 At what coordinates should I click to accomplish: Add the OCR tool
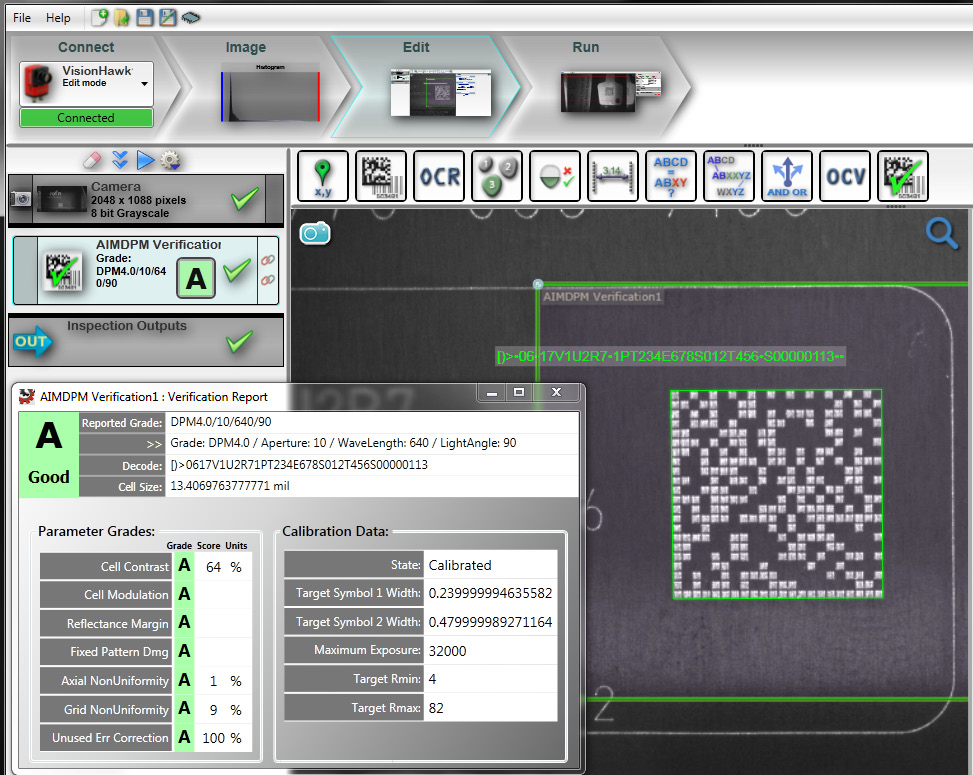pos(439,176)
